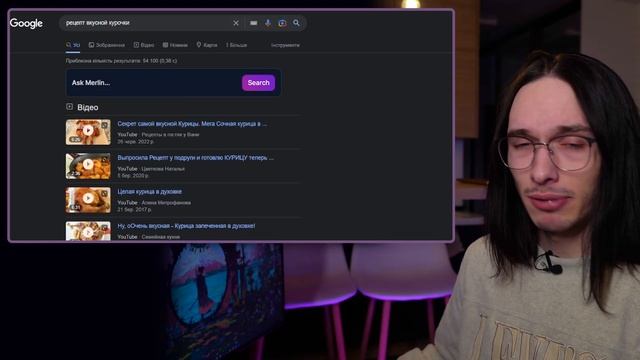Screen dimensions: 640x360
Task: Switch to the Новини news tab
Action: coord(175,45)
